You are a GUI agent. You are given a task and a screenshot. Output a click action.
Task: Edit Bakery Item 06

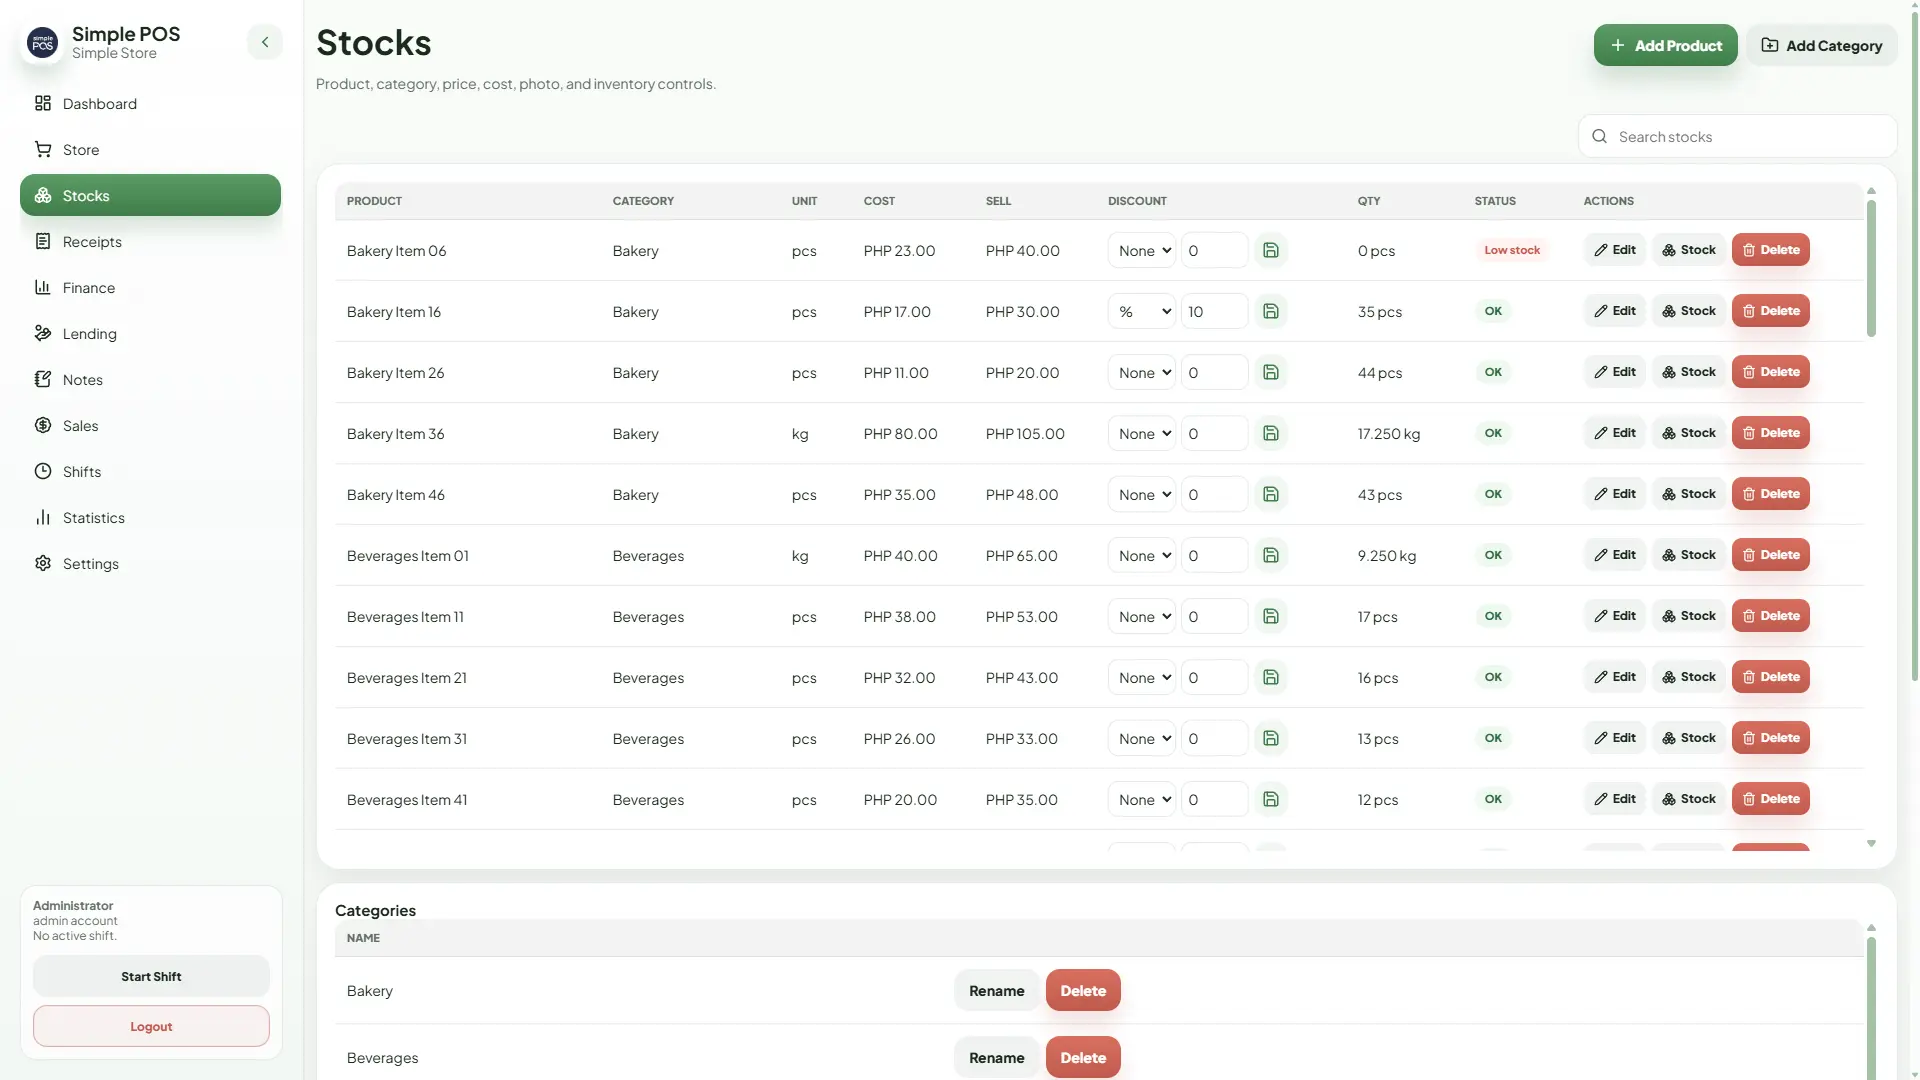click(1615, 250)
